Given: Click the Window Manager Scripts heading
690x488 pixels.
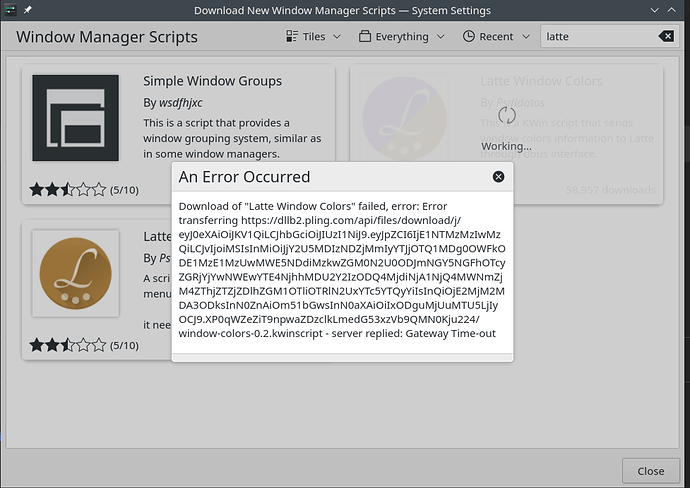Looking at the screenshot, I should (106, 37).
